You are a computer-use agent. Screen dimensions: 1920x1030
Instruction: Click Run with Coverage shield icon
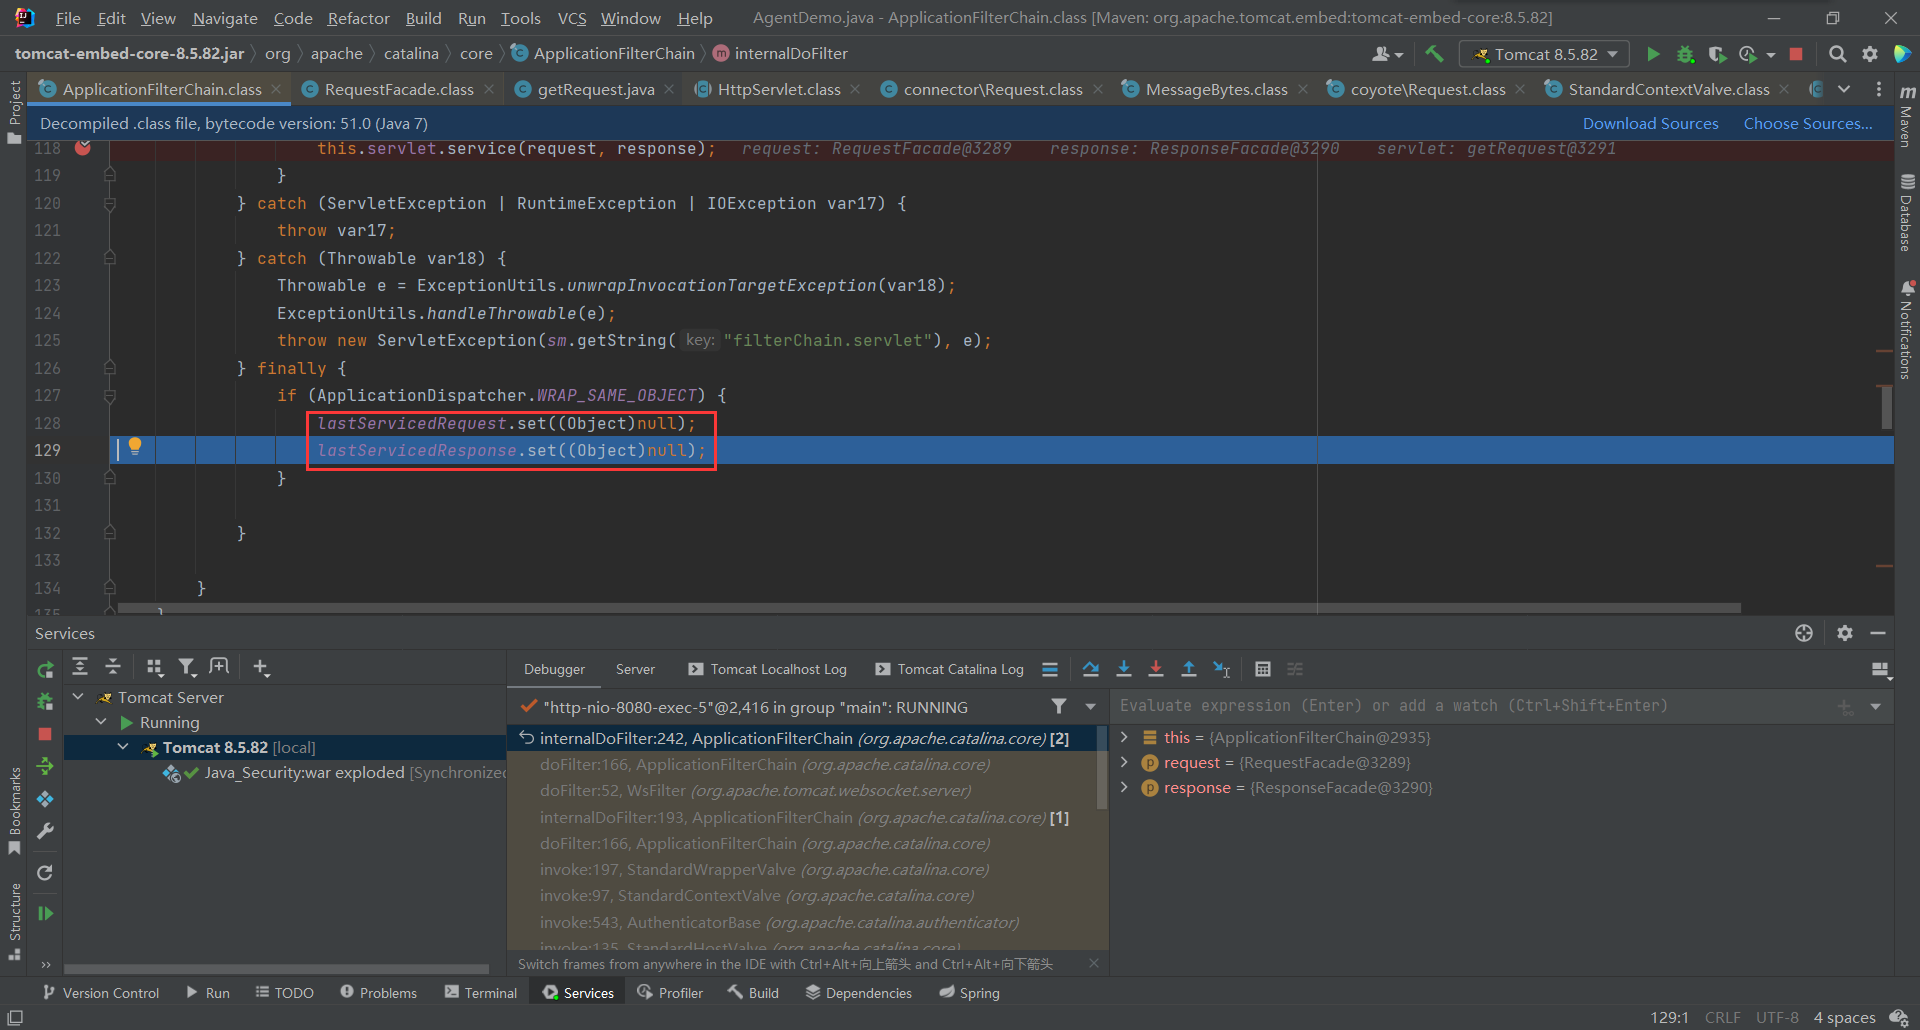pyautogui.click(x=1717, y=54)
